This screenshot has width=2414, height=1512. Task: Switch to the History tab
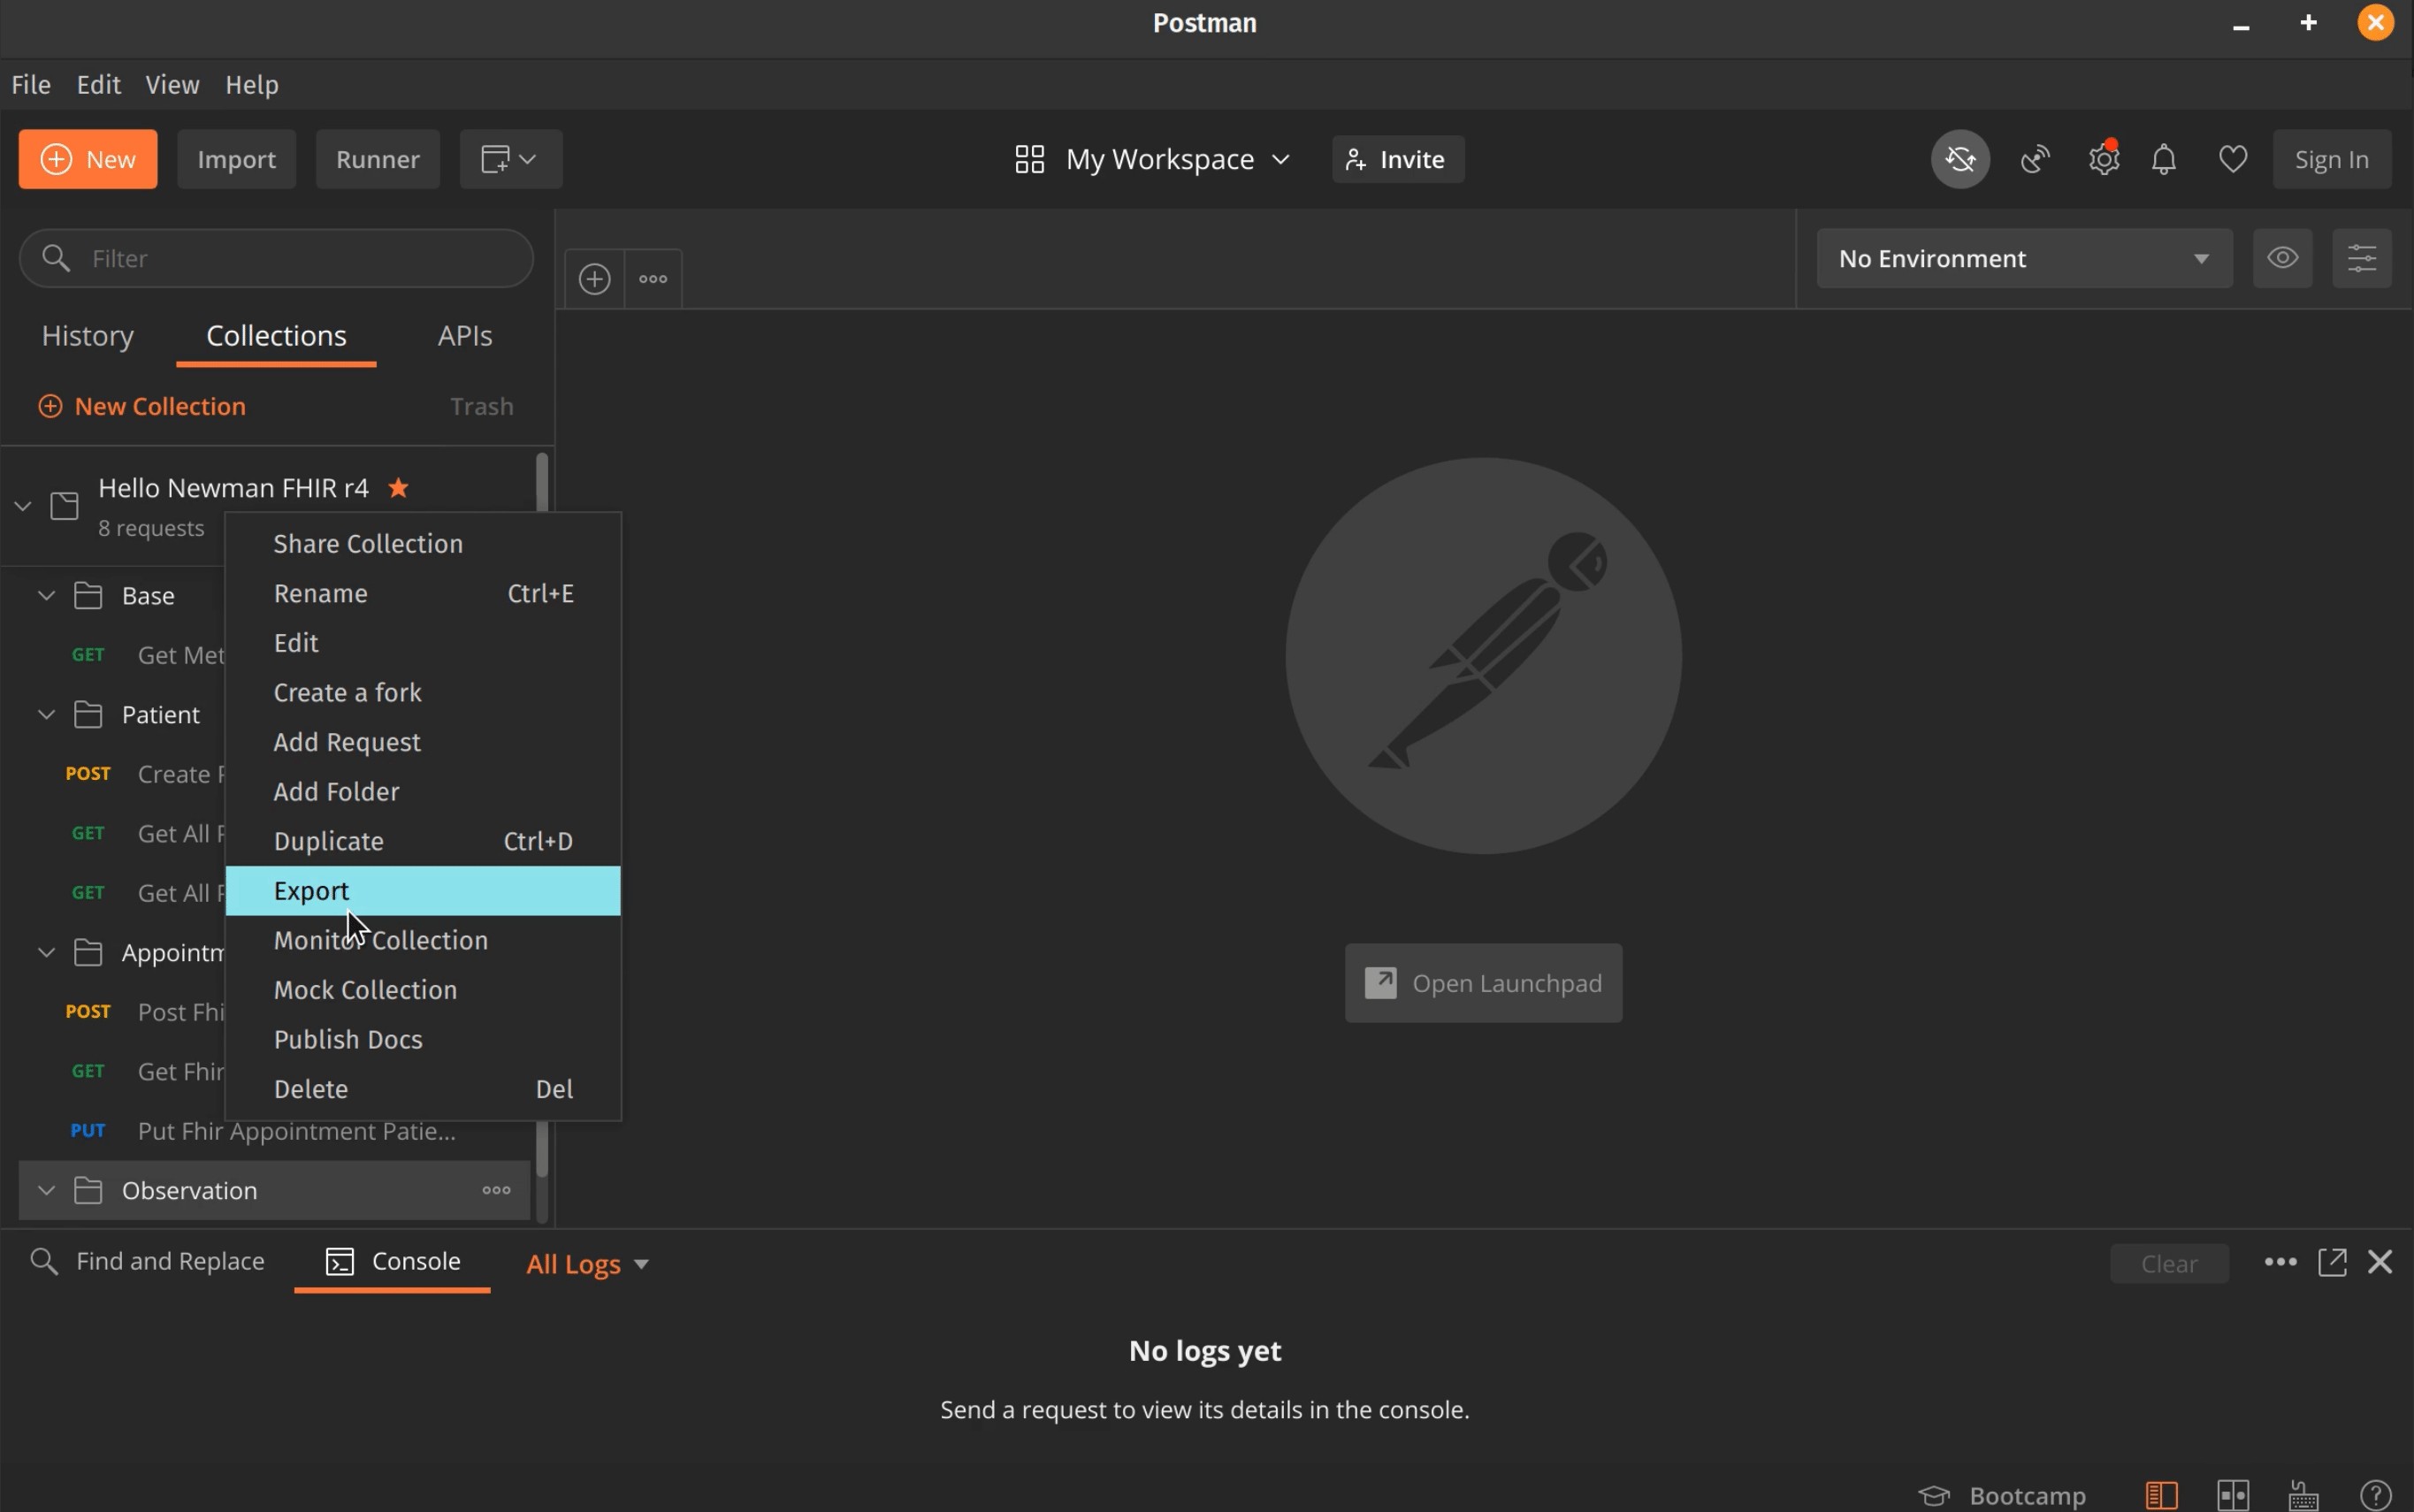point(88,336)
